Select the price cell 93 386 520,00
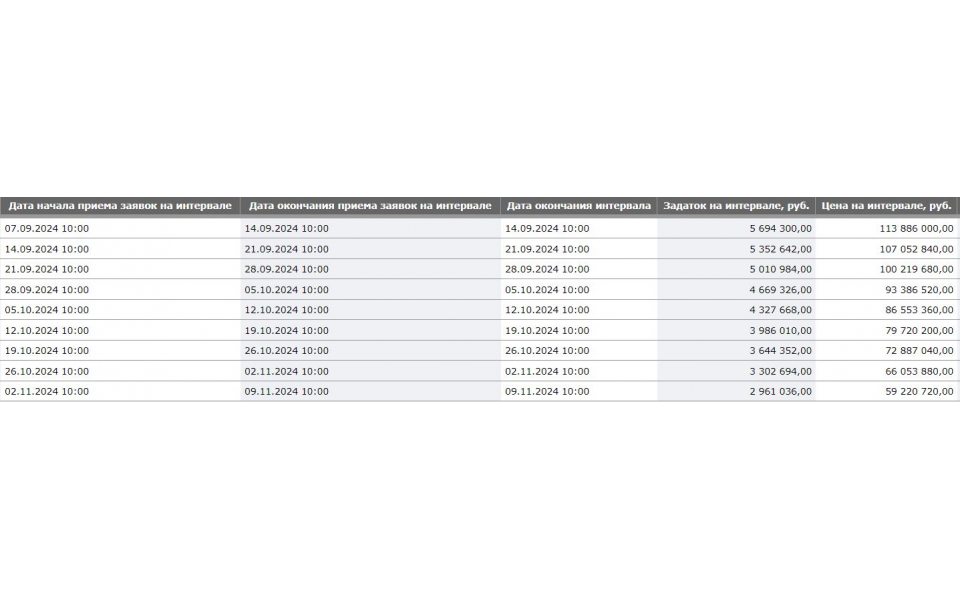Screen dimensions: 960x600 pos(887,290)
